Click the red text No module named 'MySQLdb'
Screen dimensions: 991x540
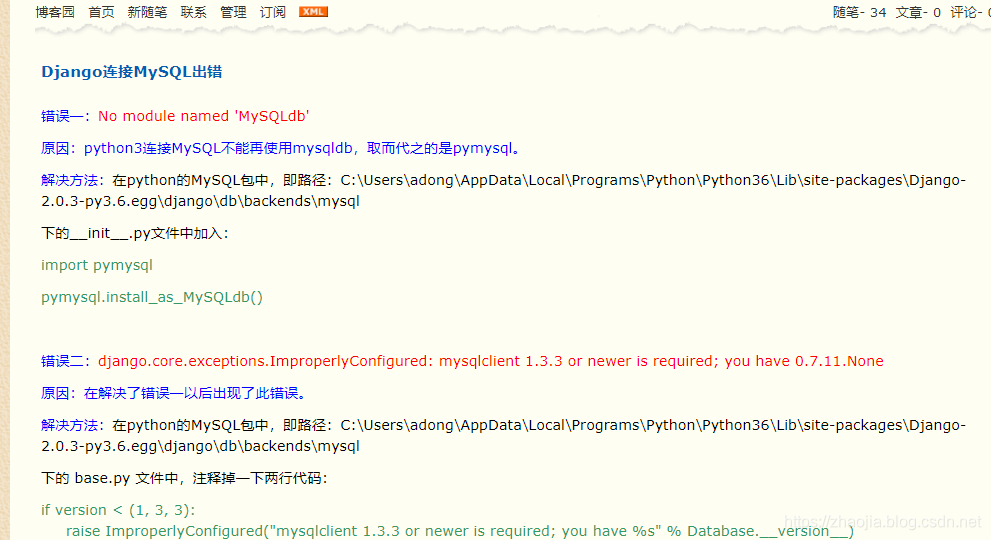click(x=204, y=116)
